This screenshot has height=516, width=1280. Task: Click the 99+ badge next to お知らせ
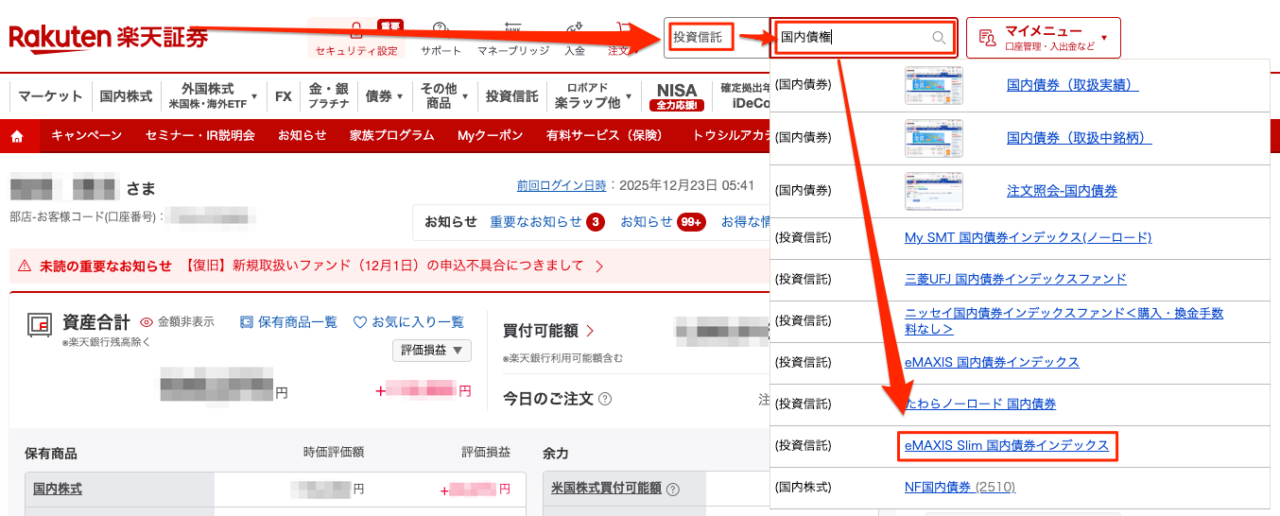(x=691, y=222)
